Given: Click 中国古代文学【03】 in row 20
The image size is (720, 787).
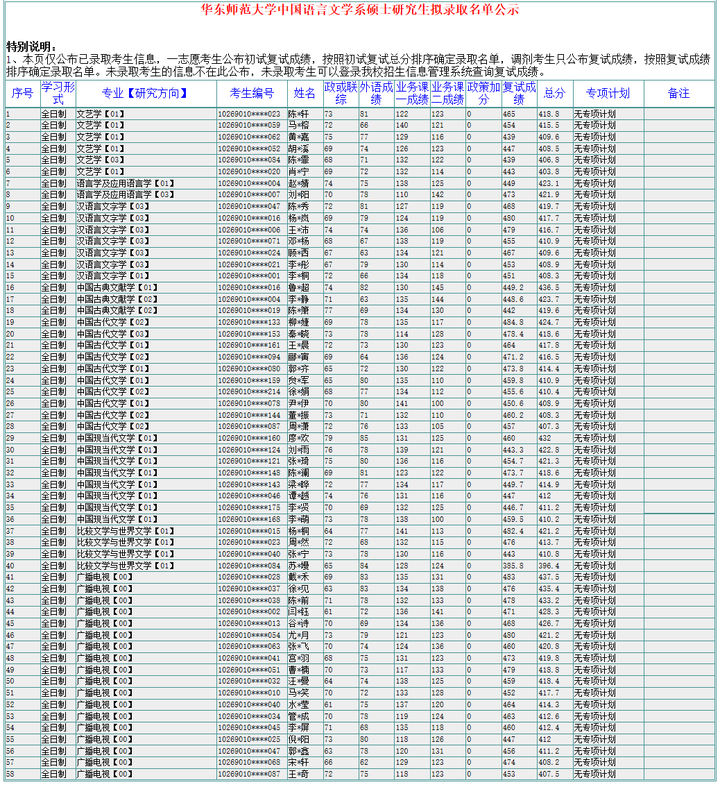Looking at the screenshot, I should (x=113, y=334).
